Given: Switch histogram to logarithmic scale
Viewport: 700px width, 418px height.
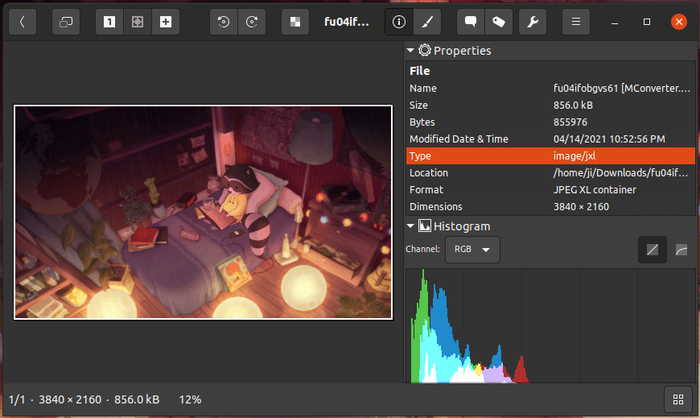Looking at the screenshot, I should pyautogui.click(x=681, y=250).
